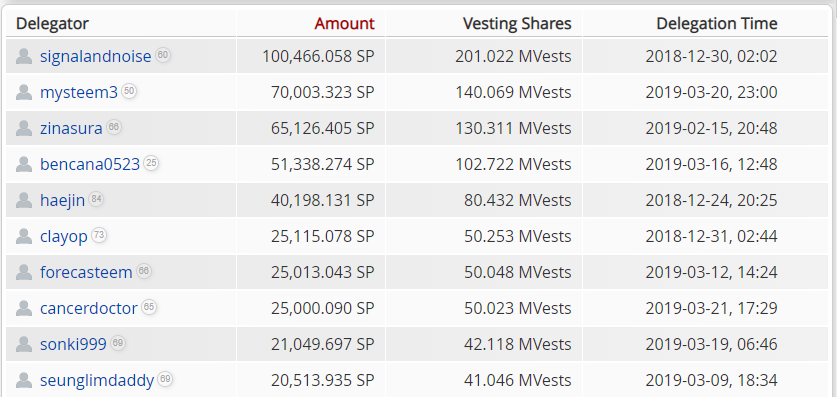Visit the clayop account link
Image resolution: width=837 pixels, height=397 pixels.
click(x=64, y=236)
